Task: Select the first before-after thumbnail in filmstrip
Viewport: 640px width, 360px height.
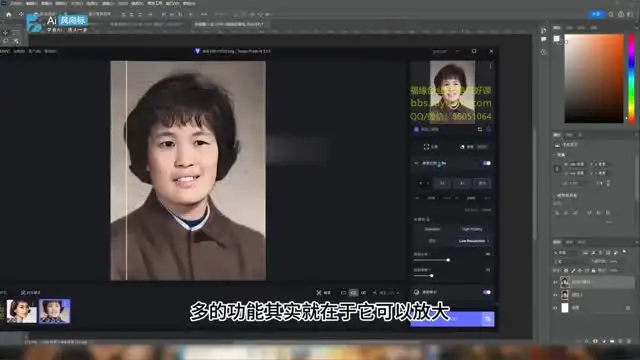Action: 22,311
